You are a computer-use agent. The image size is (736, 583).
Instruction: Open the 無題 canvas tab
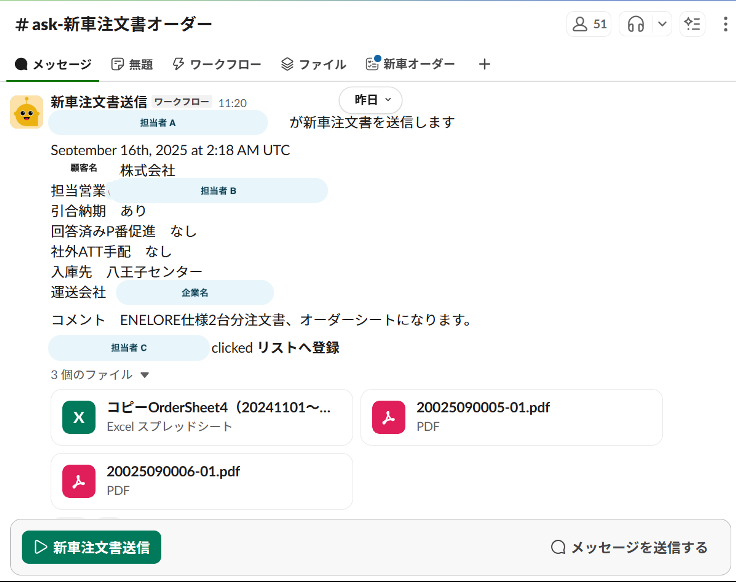click(x=132, y=64)
